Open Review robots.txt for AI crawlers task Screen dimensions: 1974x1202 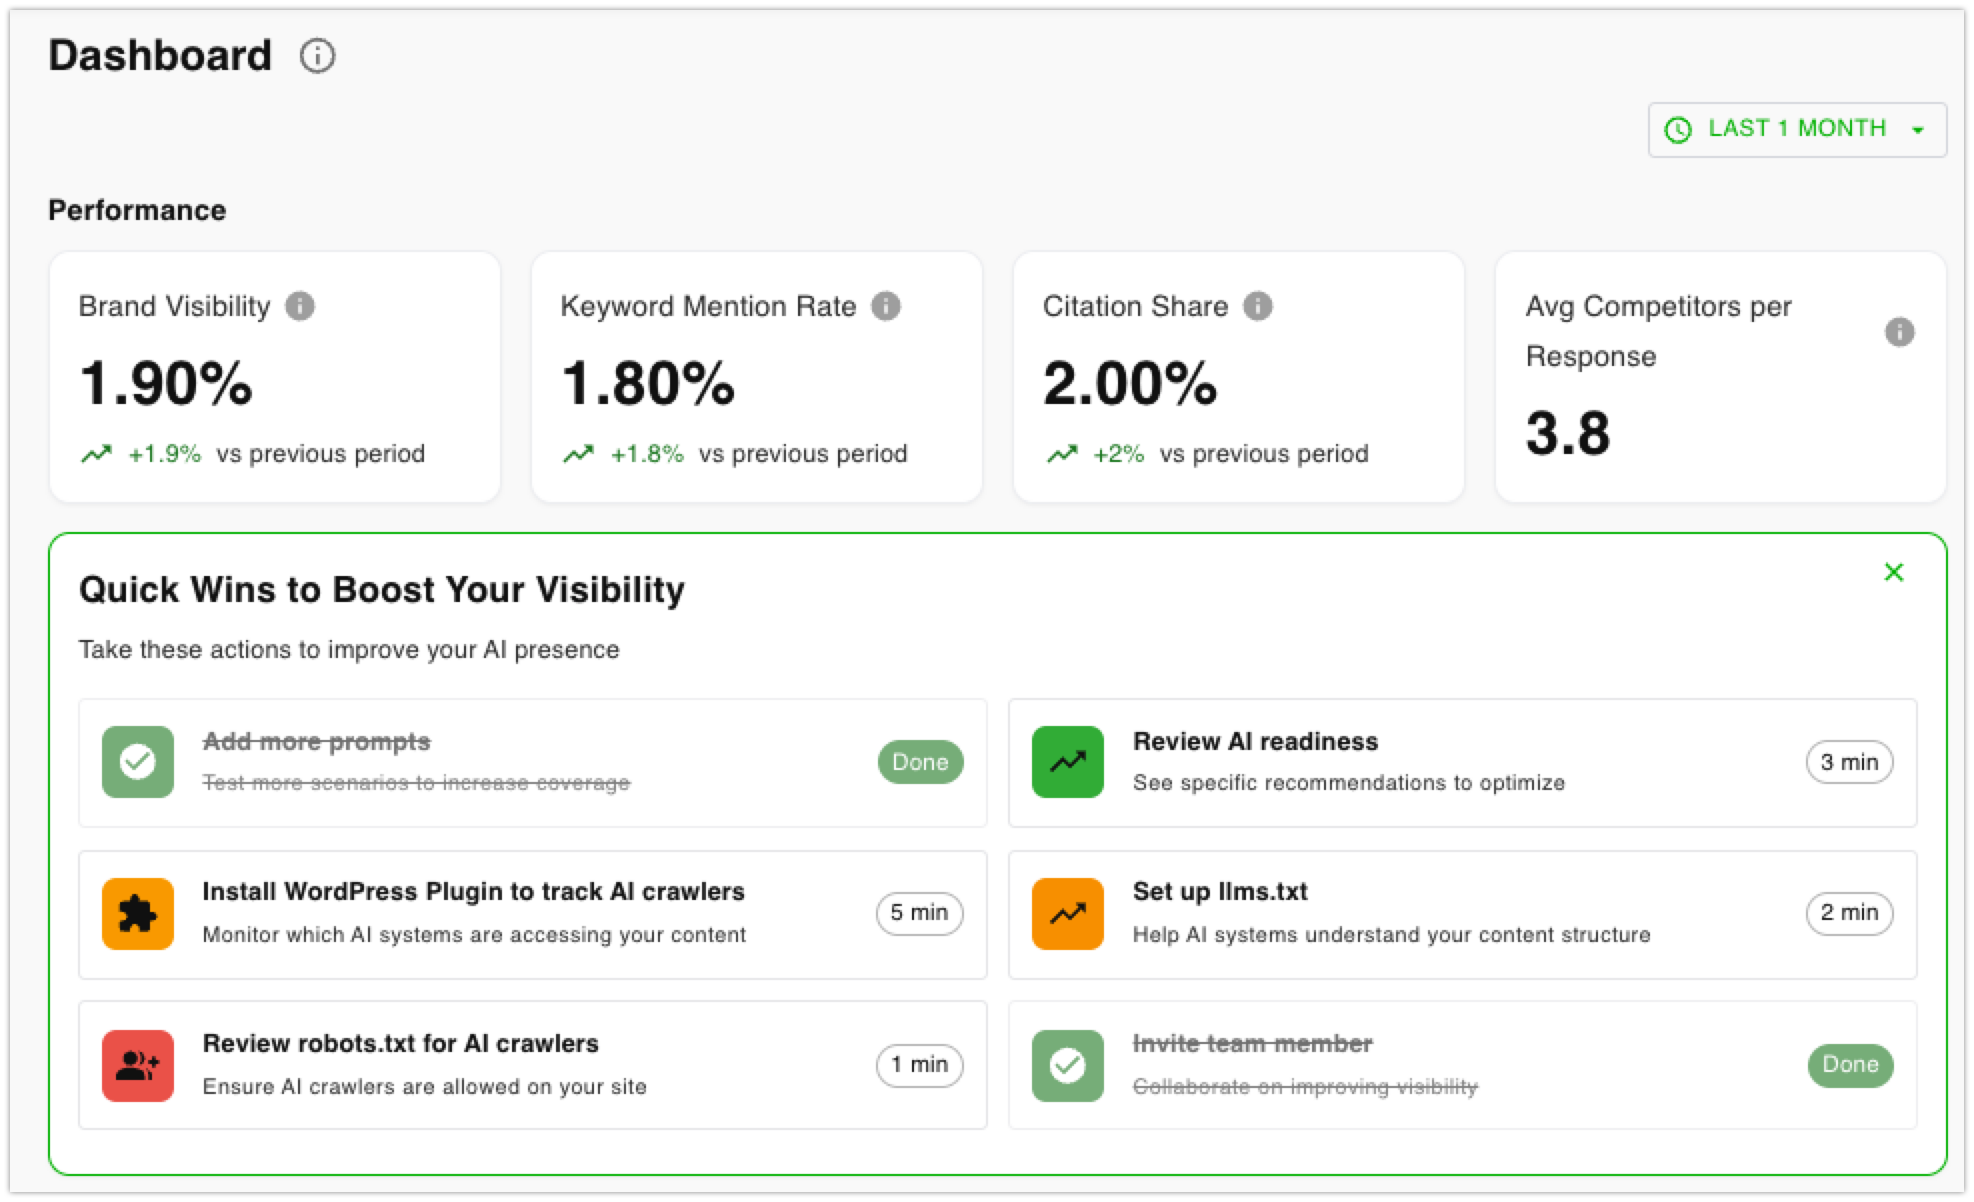click(x=400, y=1044)
